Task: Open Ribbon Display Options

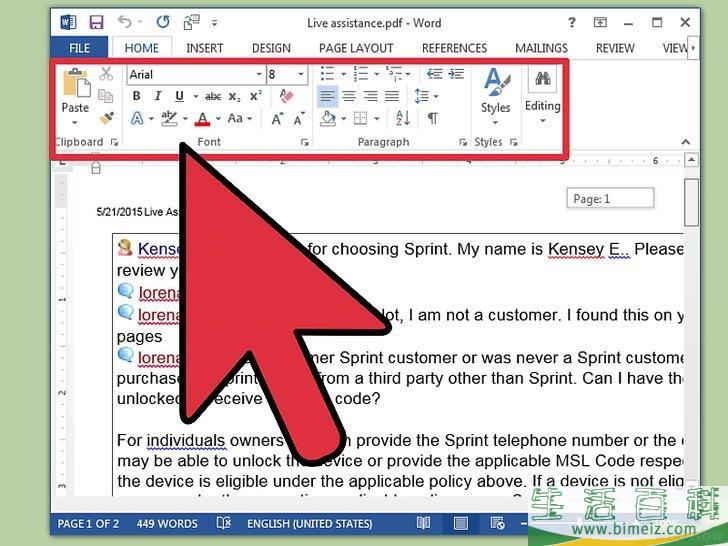Action: [x=600, y=22]
